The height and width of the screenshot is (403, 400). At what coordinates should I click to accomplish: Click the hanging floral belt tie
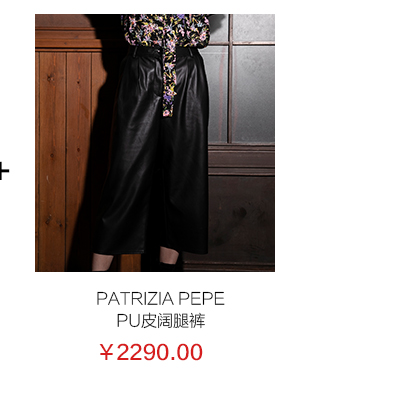click(x=169, y=82)
